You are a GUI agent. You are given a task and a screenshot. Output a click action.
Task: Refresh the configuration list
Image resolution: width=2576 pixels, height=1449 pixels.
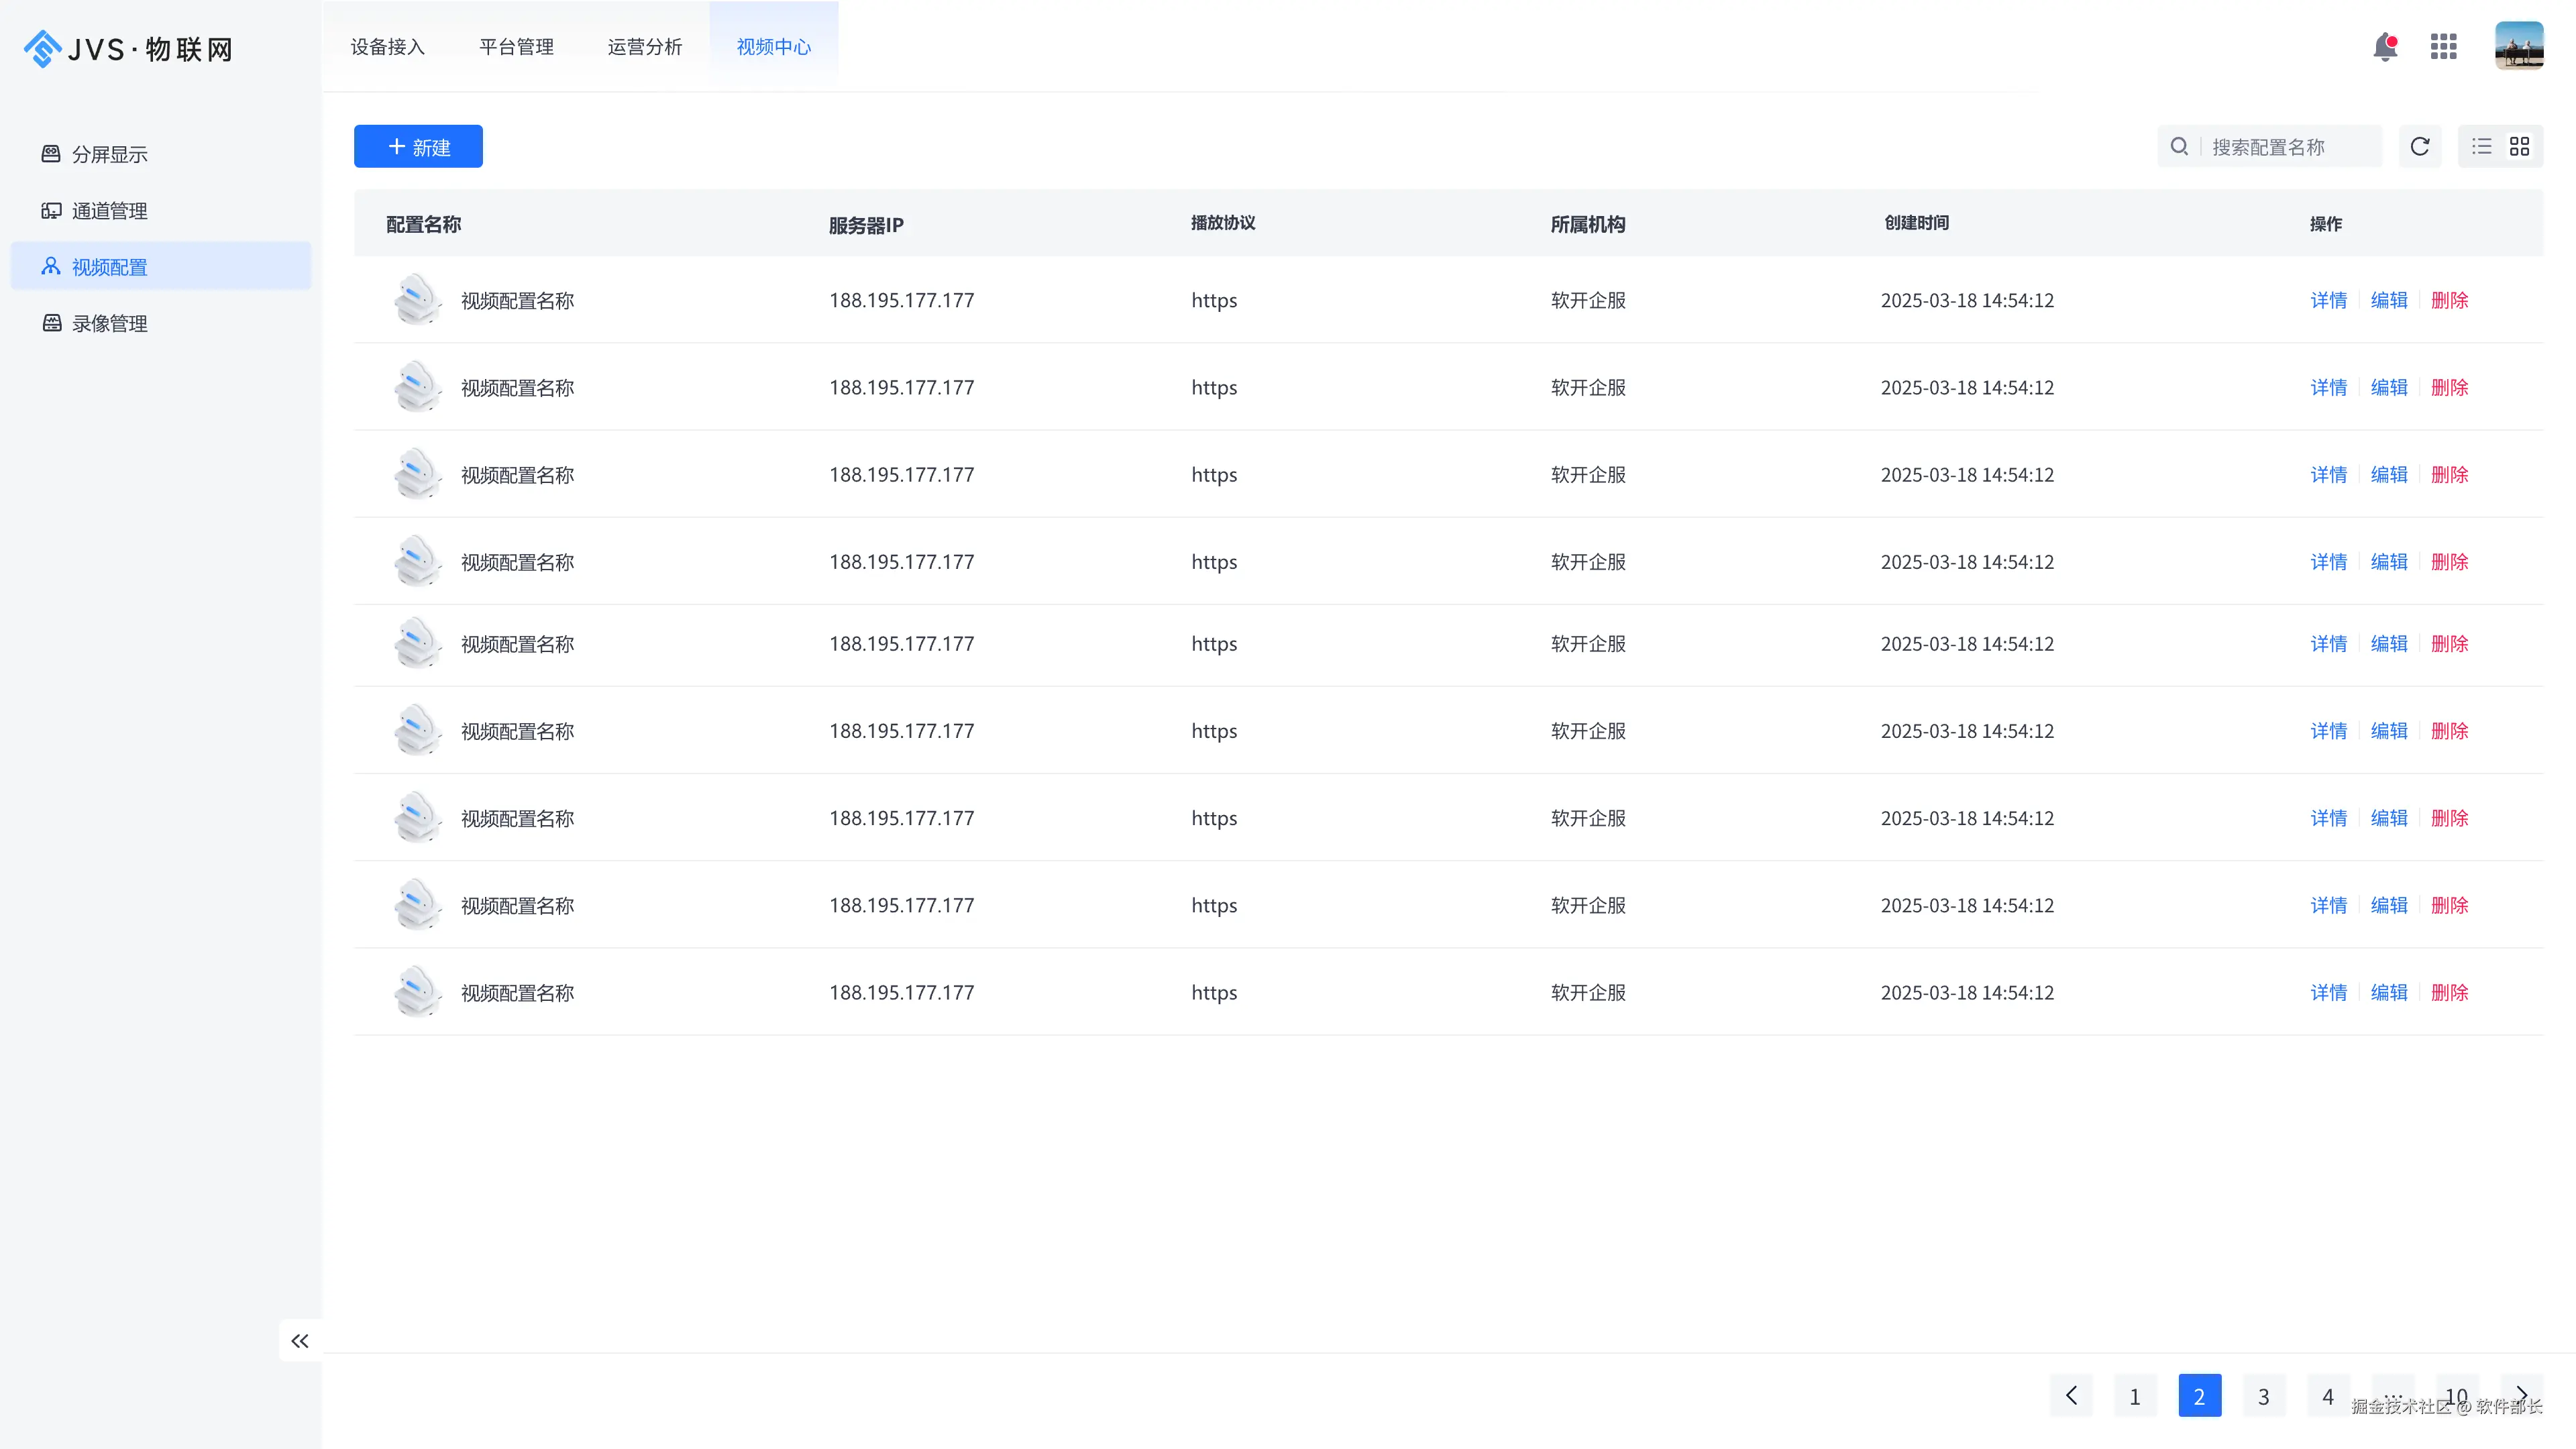click(x=2420, y=147)
